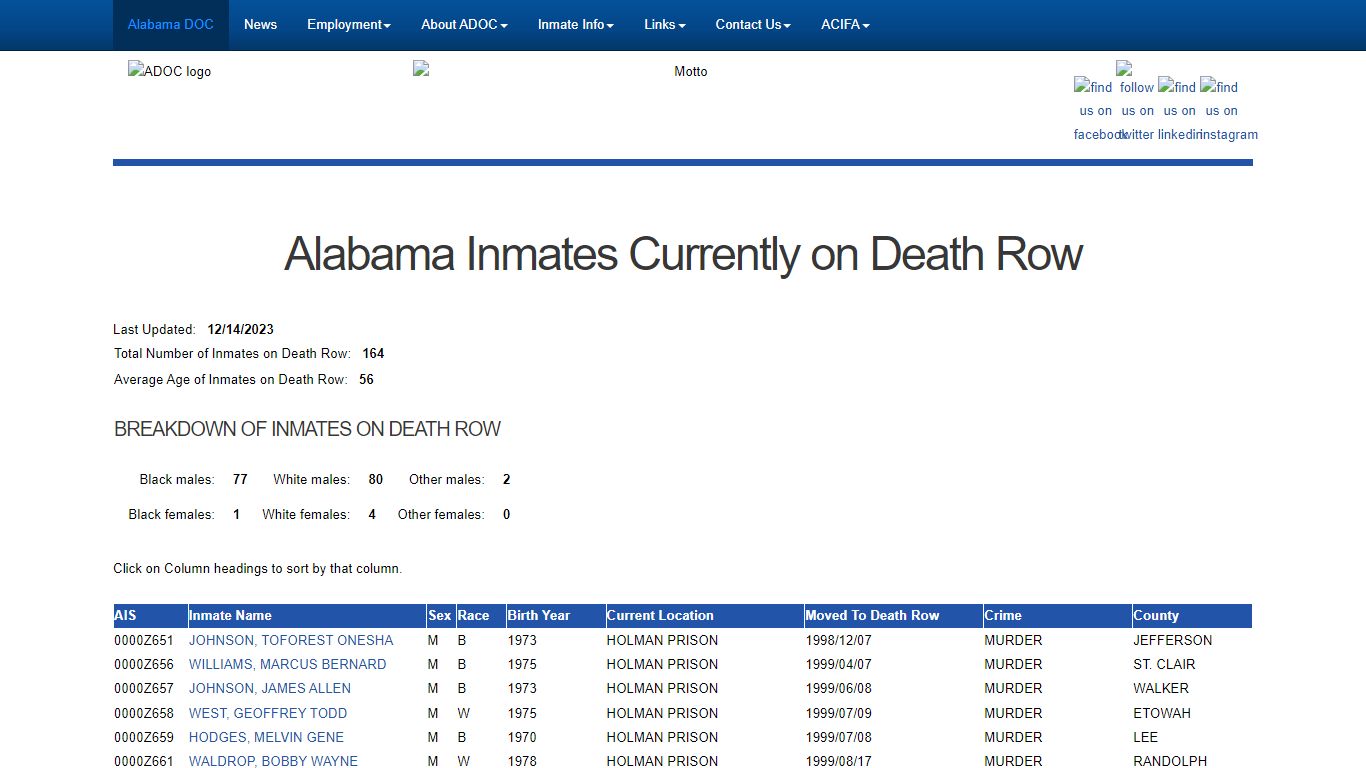
Task: Click the JEFFERSON county cell
Action: pyautogui.click(x=1172, y=640)
